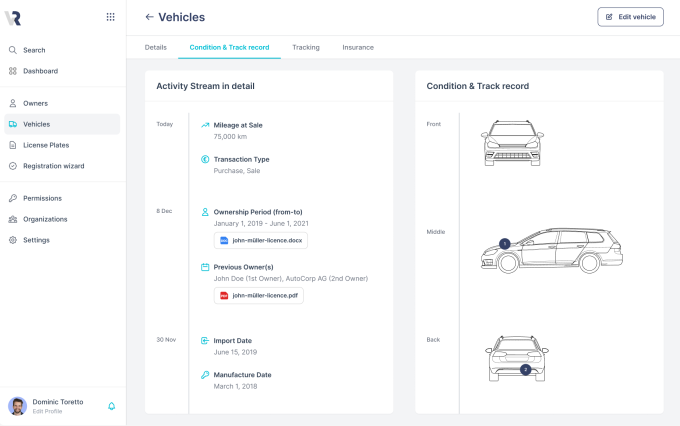This screenshot has height=426, width=680.
Task: Click marker 2 on back car diagram
Action: 525,369
